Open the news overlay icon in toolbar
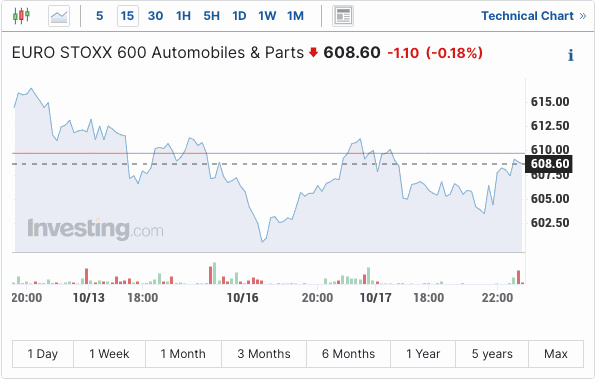Viewport: 595px width, 379px height. pyautogui.click(x=343, y=16)
